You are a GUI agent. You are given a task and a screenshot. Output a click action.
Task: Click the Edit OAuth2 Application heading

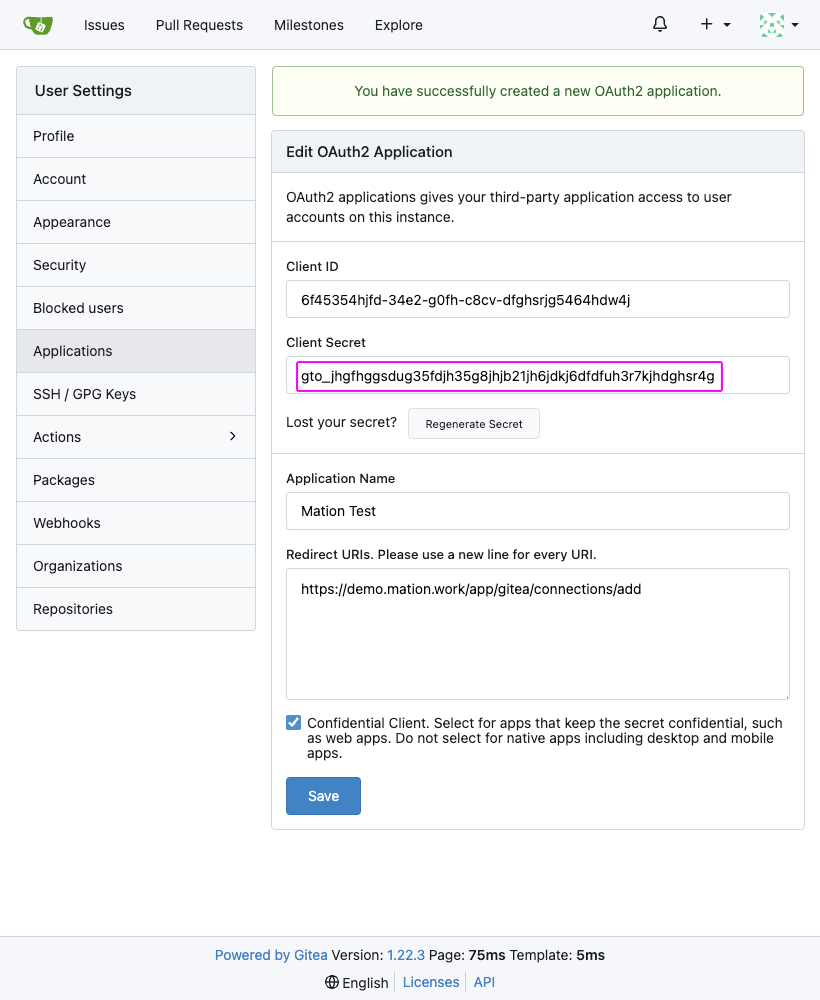[369, 152]
